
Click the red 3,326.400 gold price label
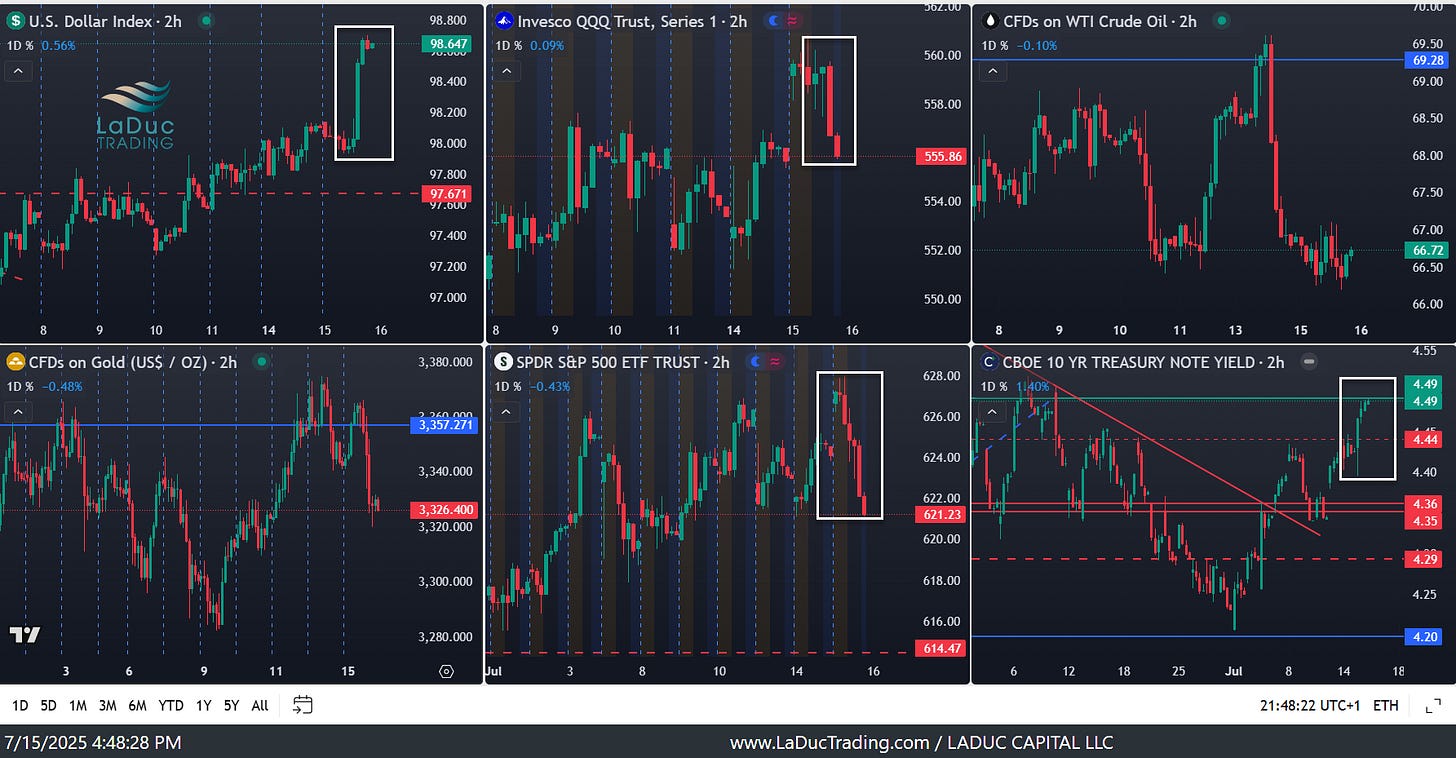coord(444,510)
